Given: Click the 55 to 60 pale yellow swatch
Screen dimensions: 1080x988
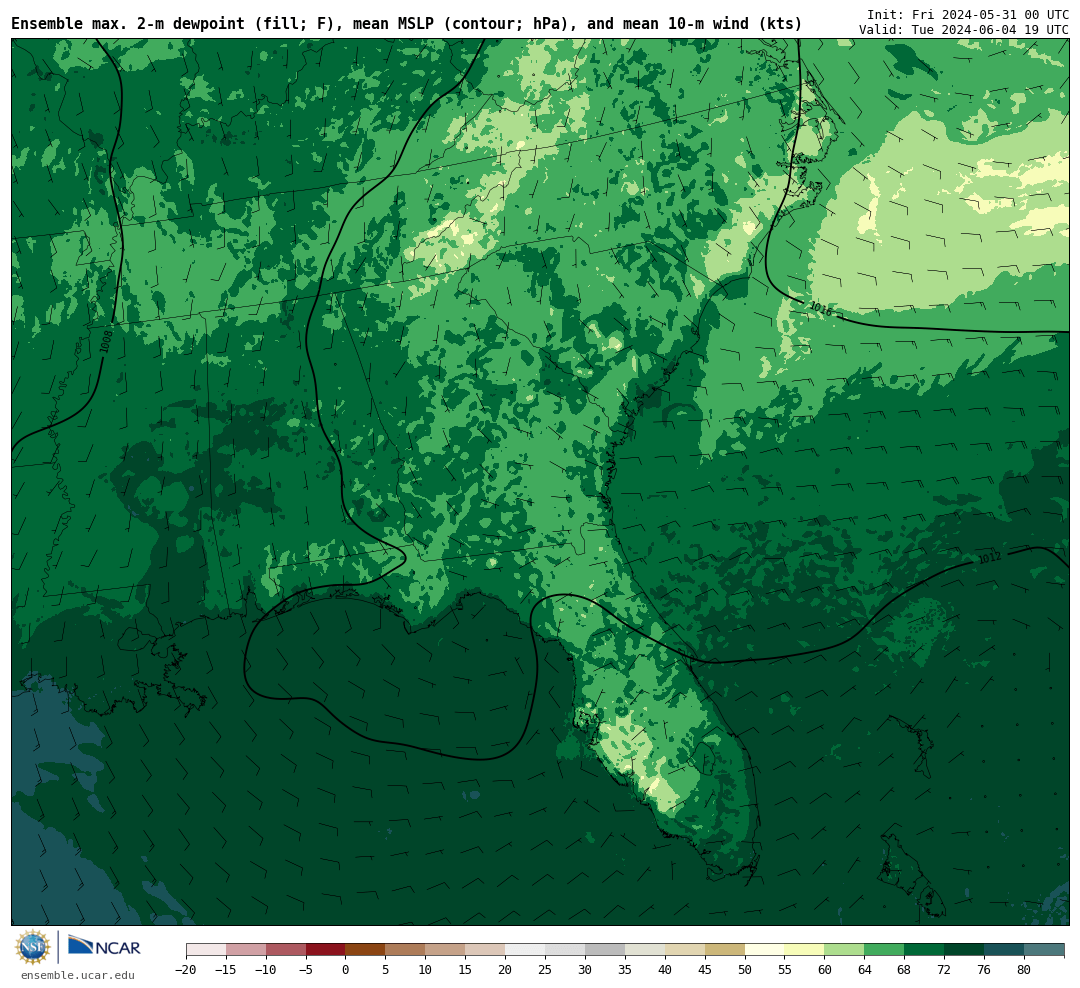Looking at the screenshot, I should pos(805,950).
